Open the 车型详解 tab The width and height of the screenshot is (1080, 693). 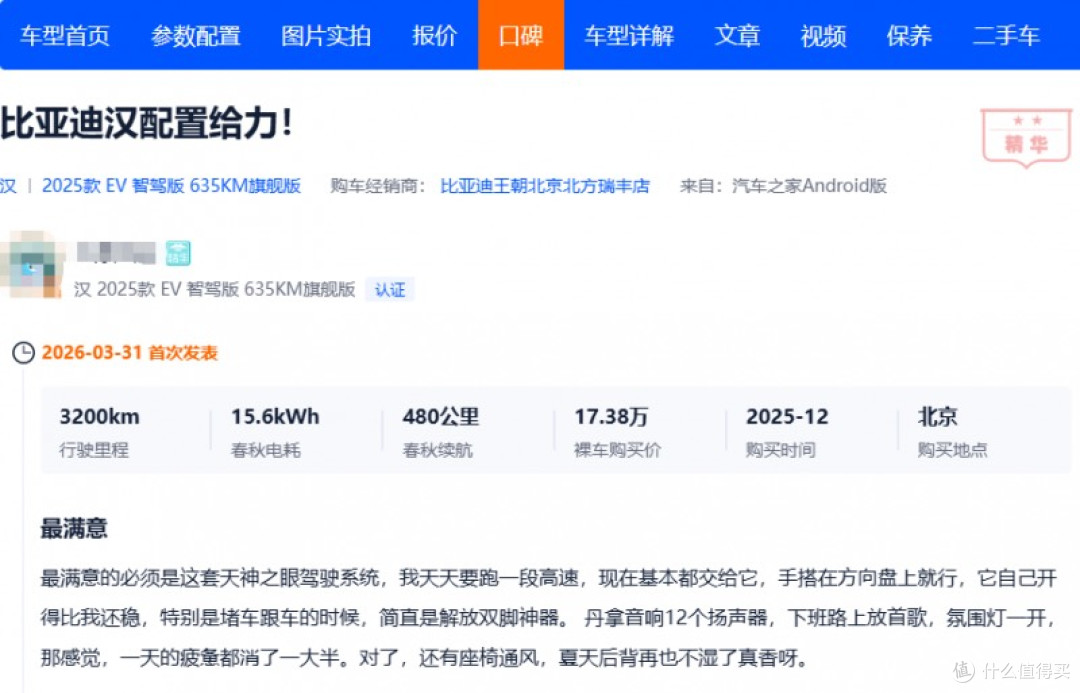coord(629,35)
